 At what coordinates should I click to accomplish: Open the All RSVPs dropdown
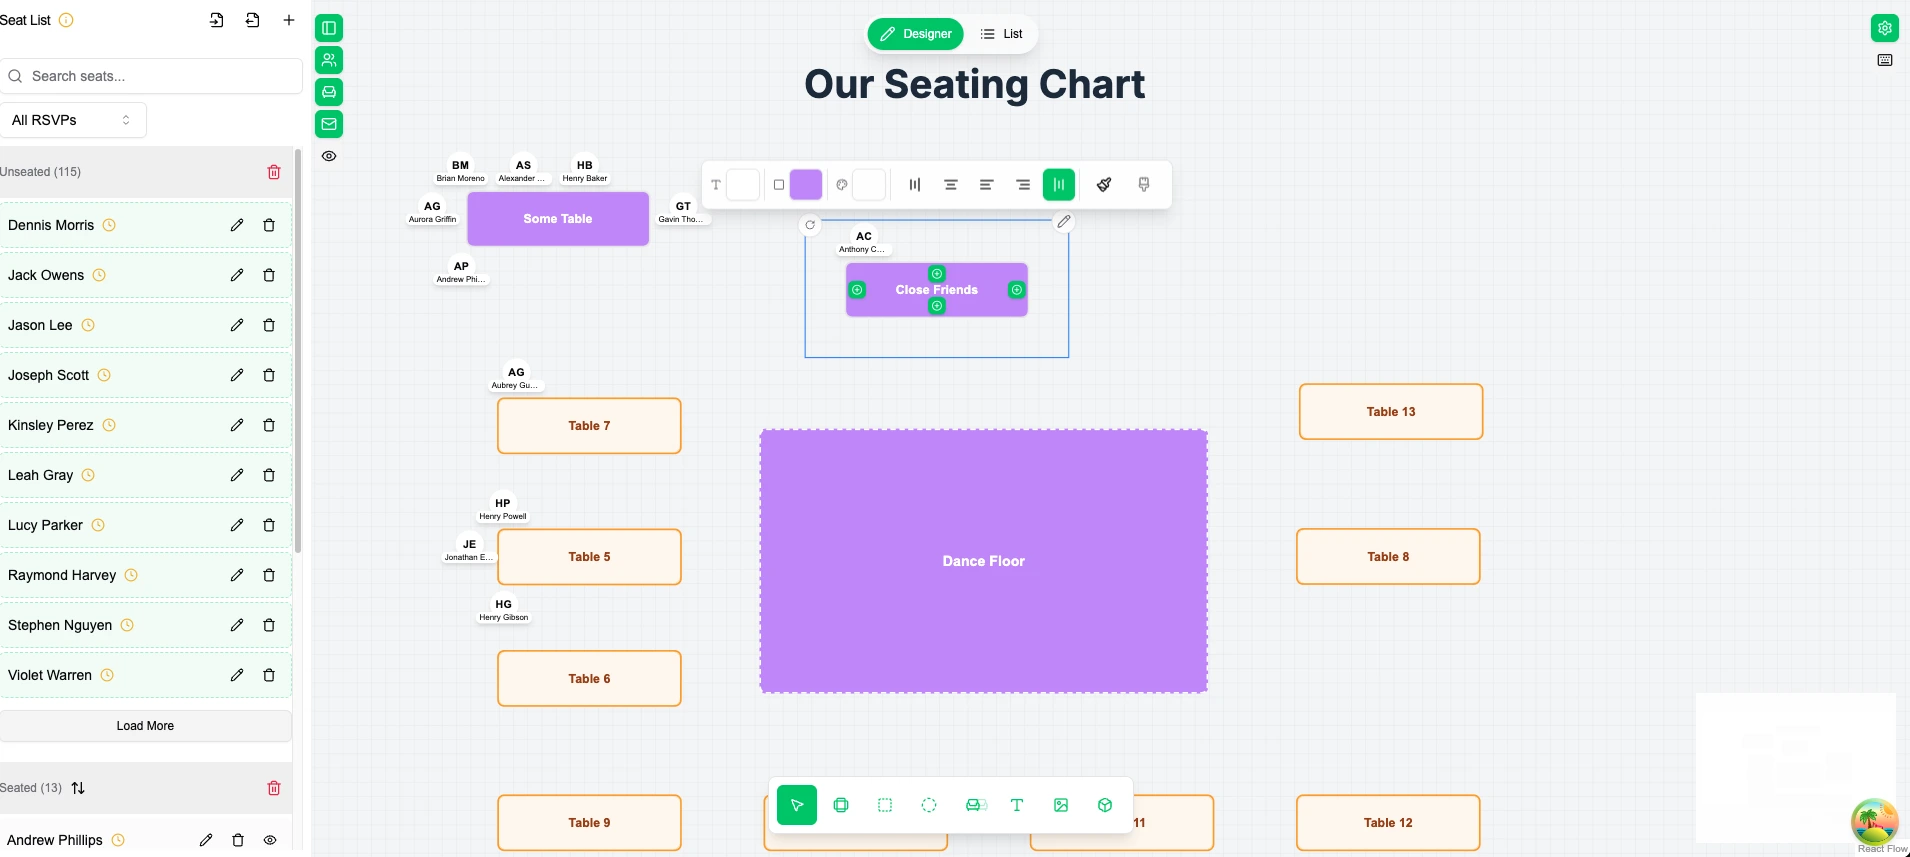point(73,119)
